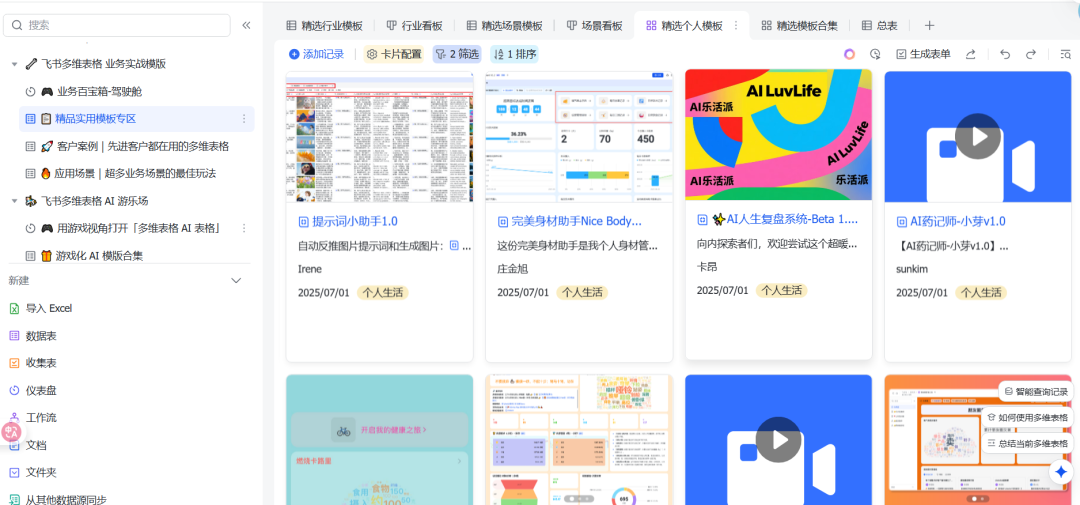Play the video in second-row blue card
Screen dimensions: 1080x505
(x=778, y=440)
